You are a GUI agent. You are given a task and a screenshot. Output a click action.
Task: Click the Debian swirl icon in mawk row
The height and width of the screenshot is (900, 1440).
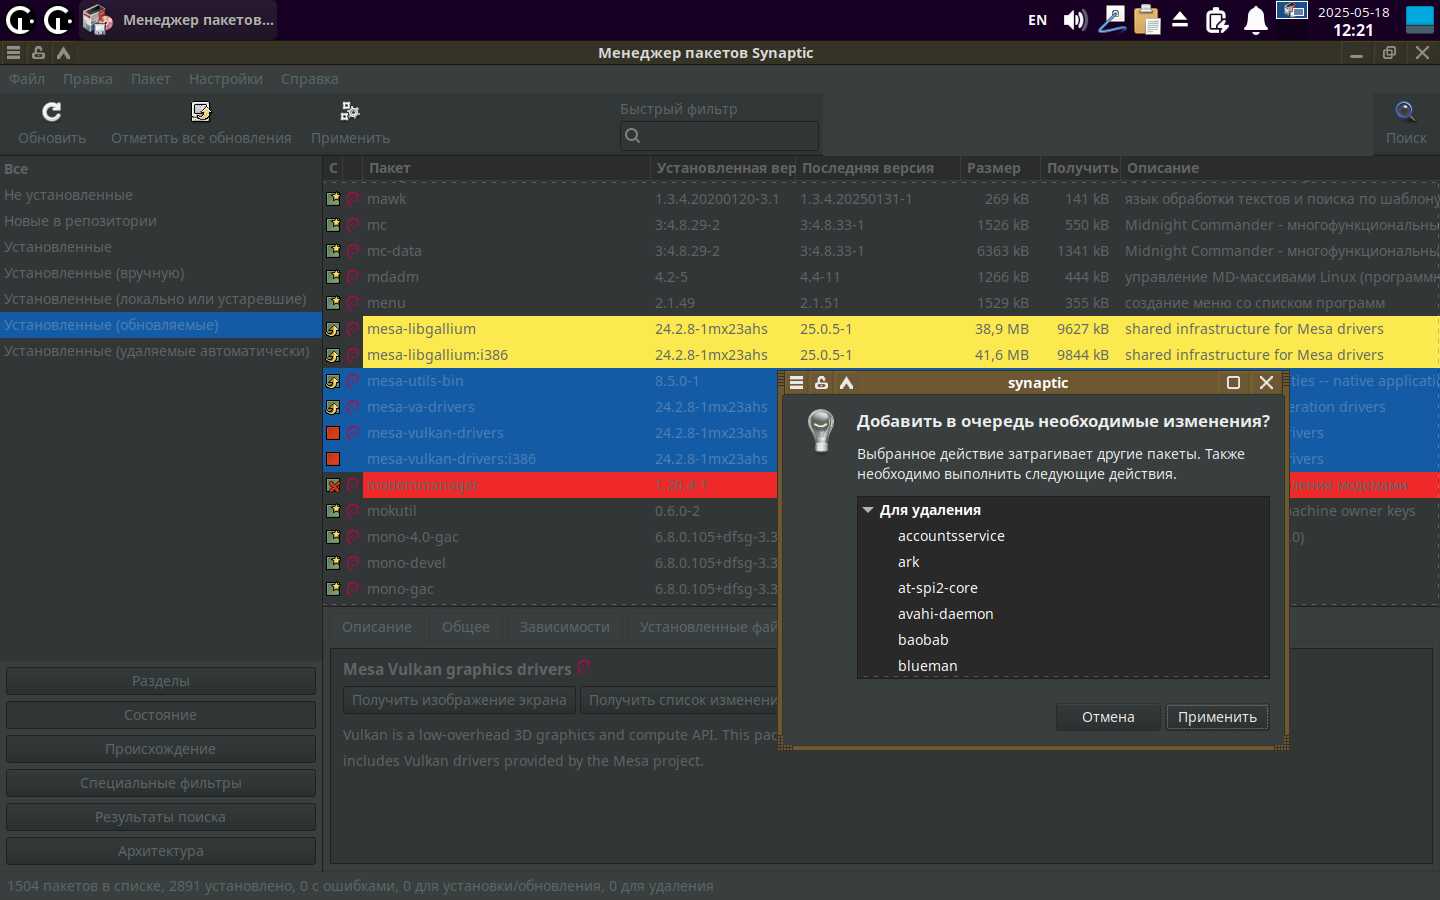tap(352, 199)
